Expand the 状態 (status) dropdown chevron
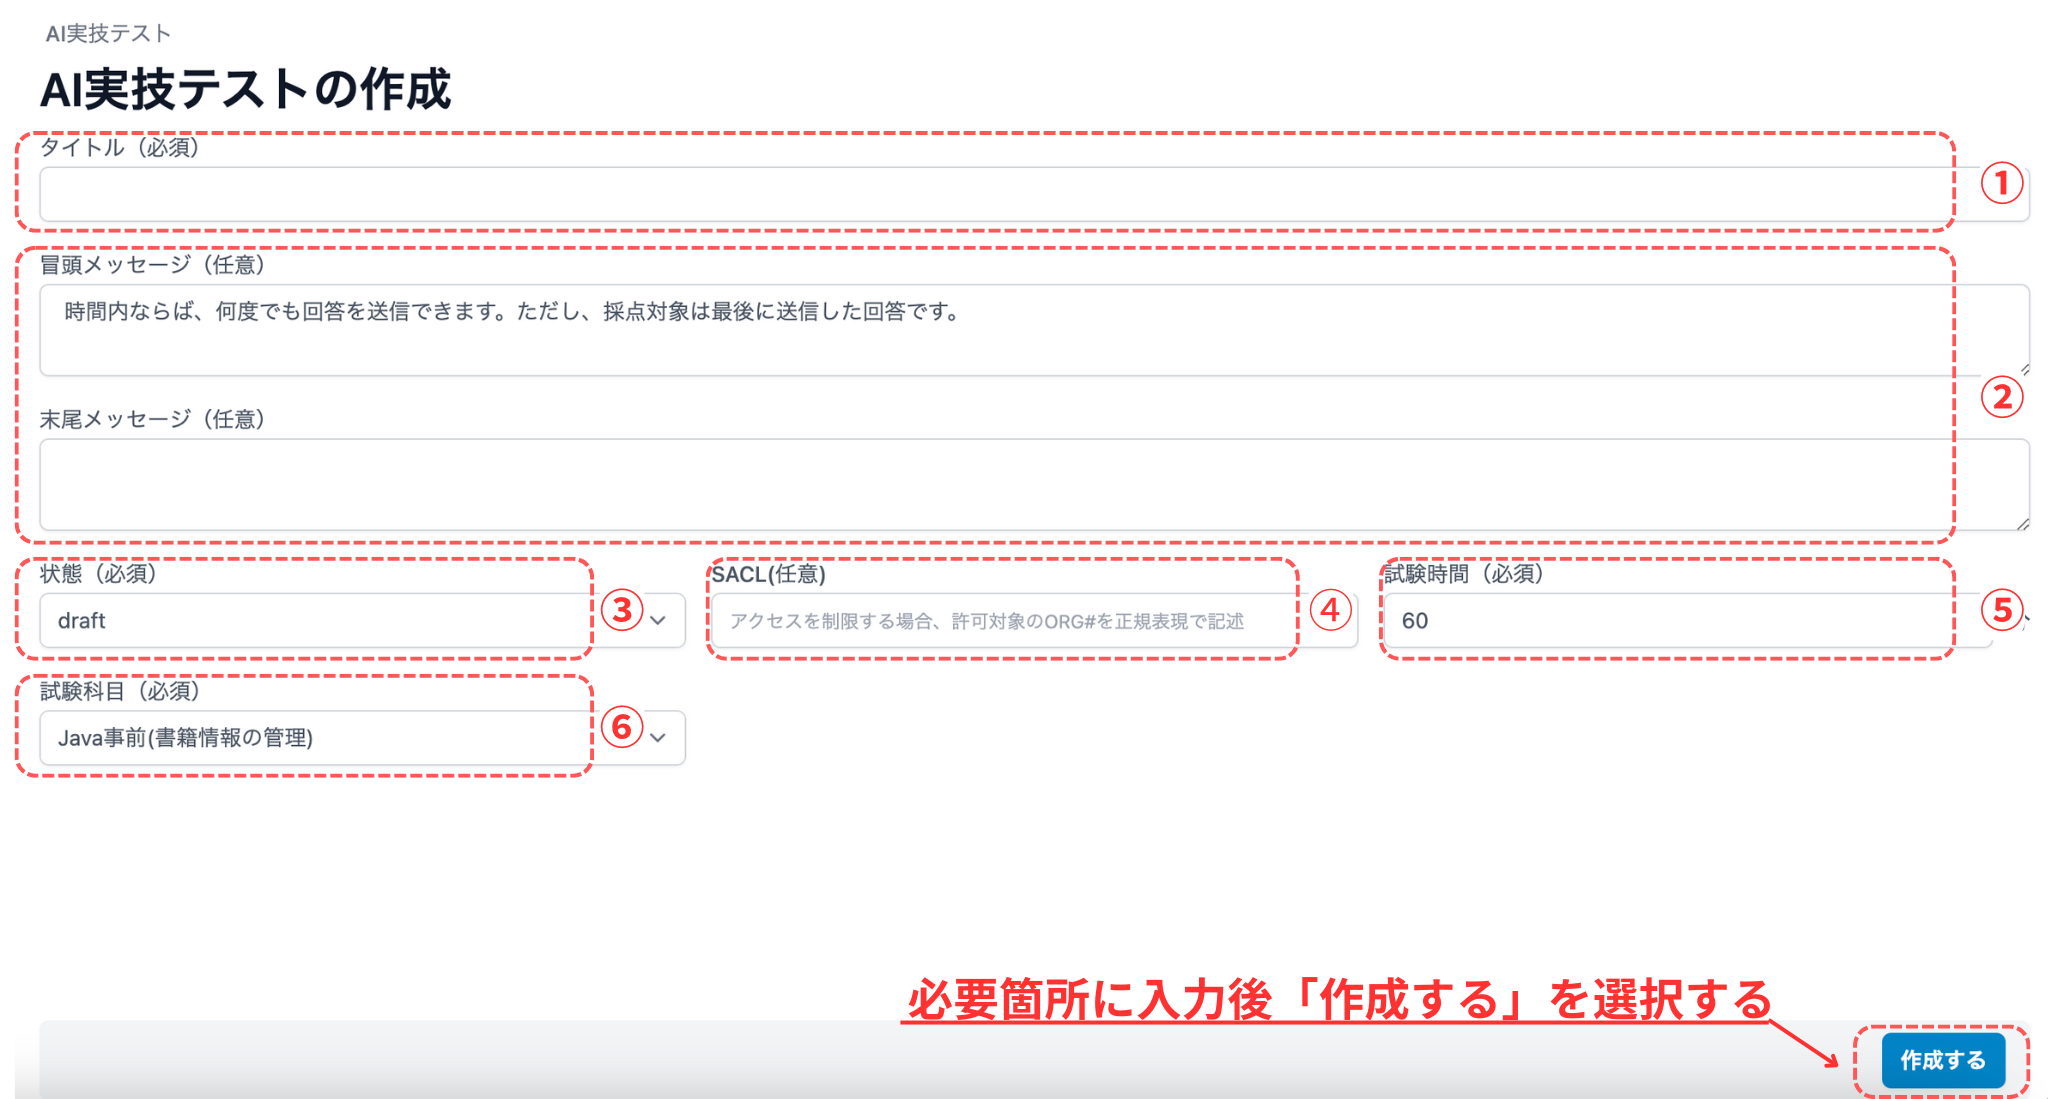Viewport: 2048px width, 1099px height. [x=658, y=621]
